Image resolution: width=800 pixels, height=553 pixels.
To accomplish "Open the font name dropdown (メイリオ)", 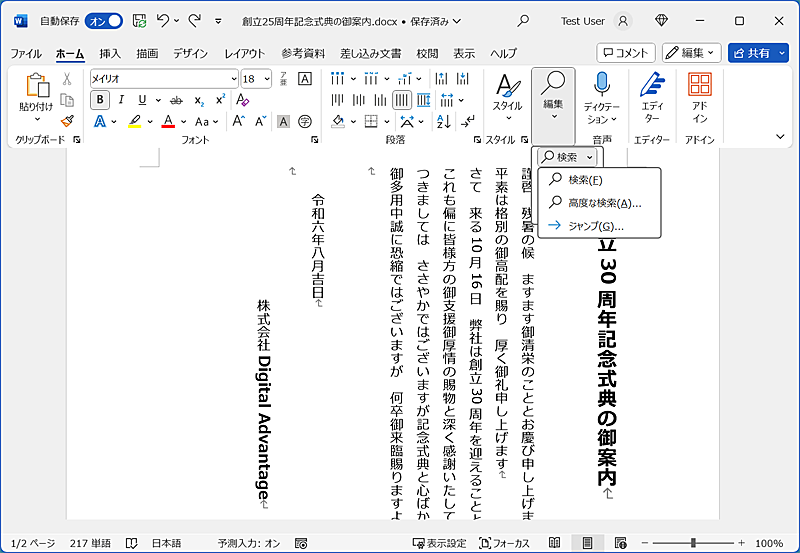I will pyautogui.click(x=233, y=78).
